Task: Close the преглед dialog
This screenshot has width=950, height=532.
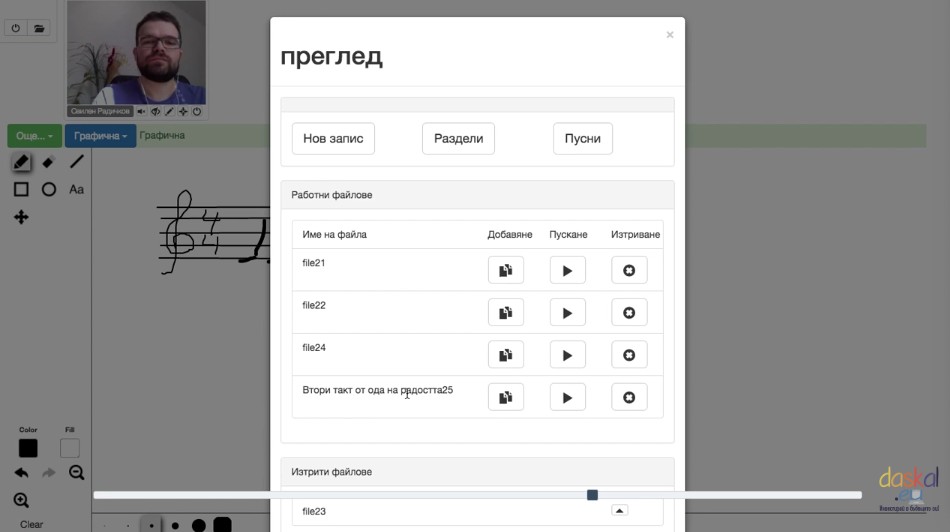Action: pyautogui.click(x=670, y=35)
